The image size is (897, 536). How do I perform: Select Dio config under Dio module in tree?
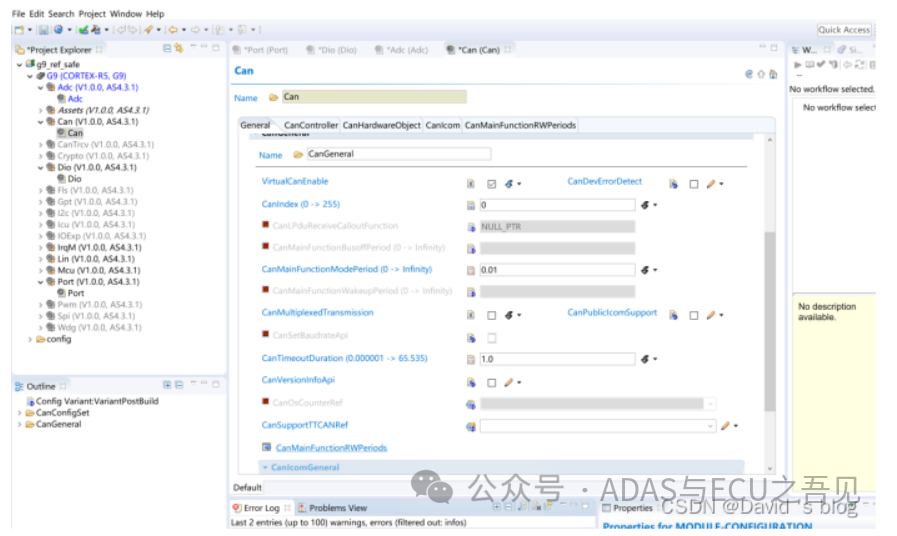(x=74, y=179)
